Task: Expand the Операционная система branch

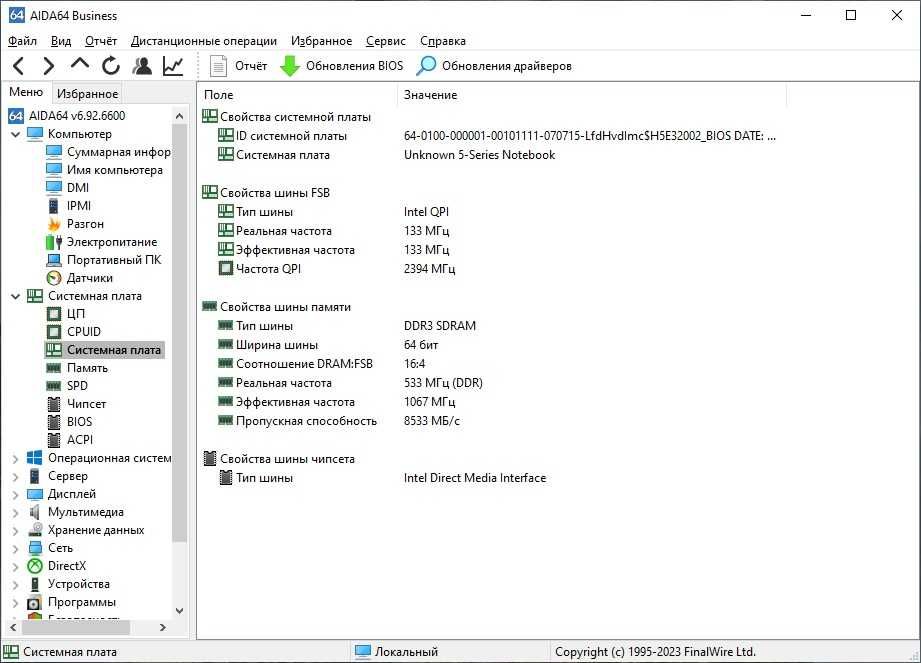Action: click(16, 459)
